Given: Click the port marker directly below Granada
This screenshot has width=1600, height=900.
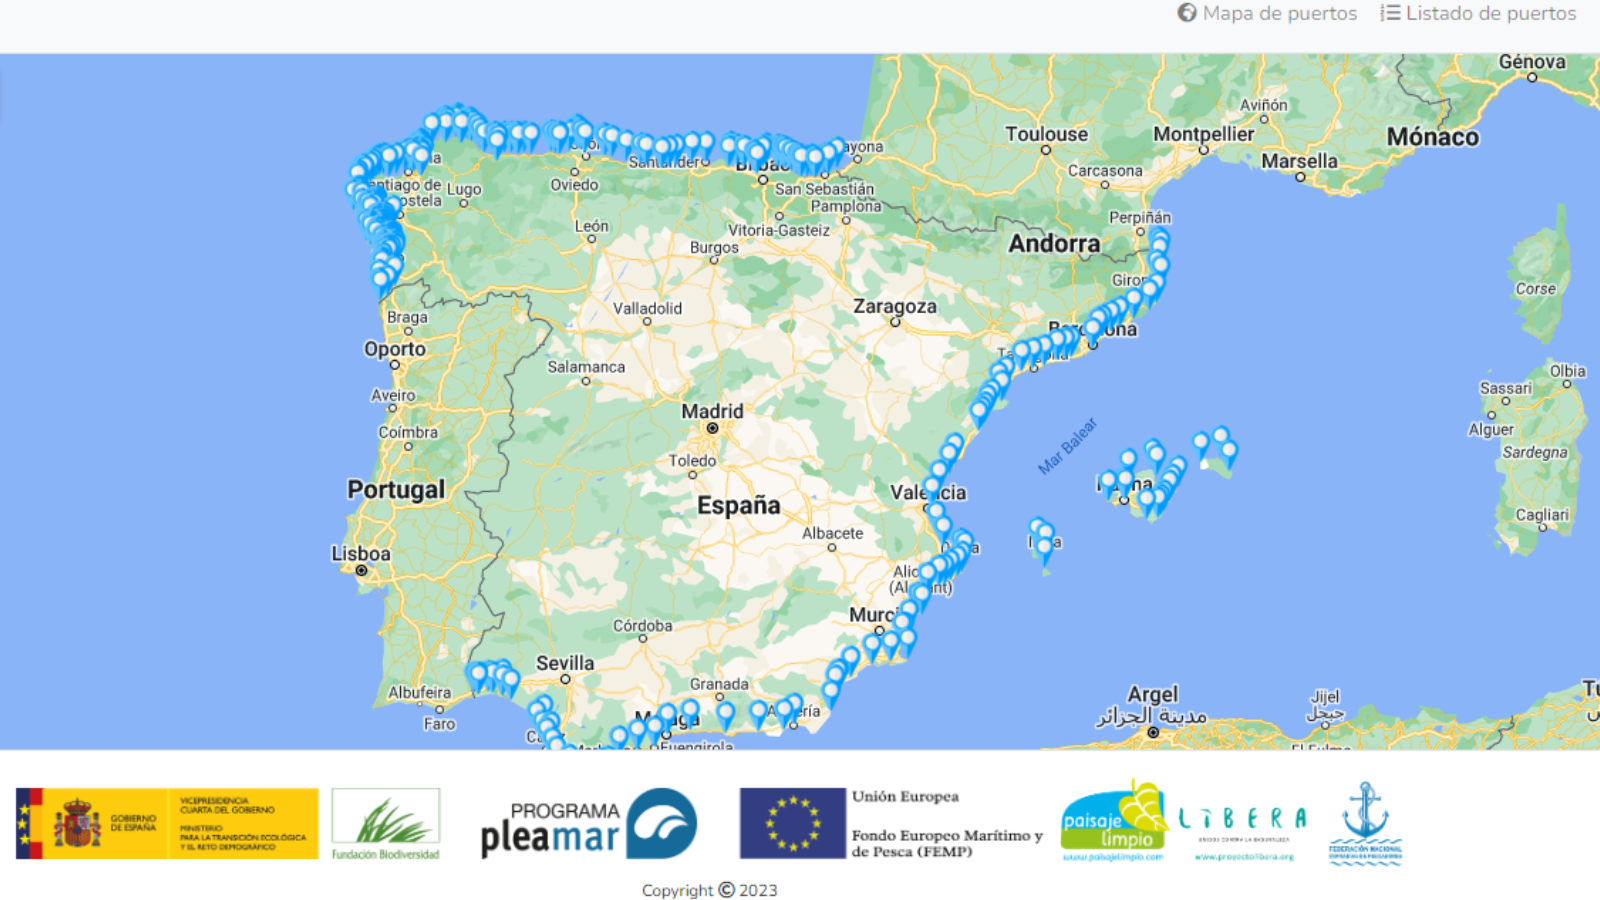Looking at the screenshot, I should click(726, 713).
